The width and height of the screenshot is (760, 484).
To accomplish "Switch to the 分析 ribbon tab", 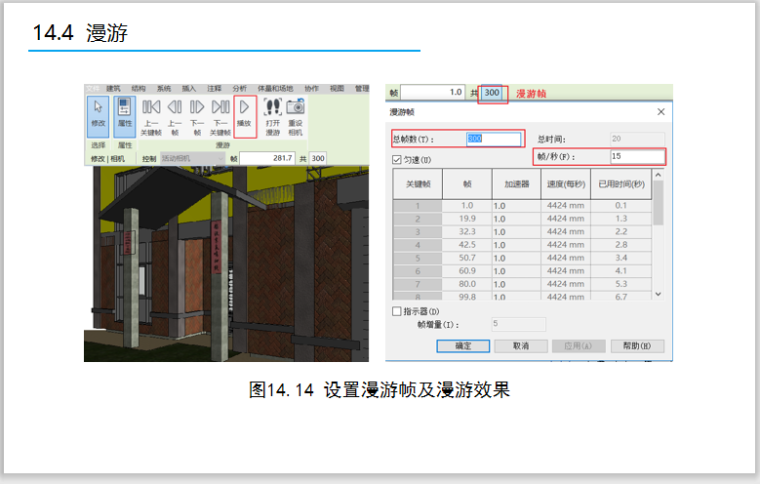I will pos(239,88).
